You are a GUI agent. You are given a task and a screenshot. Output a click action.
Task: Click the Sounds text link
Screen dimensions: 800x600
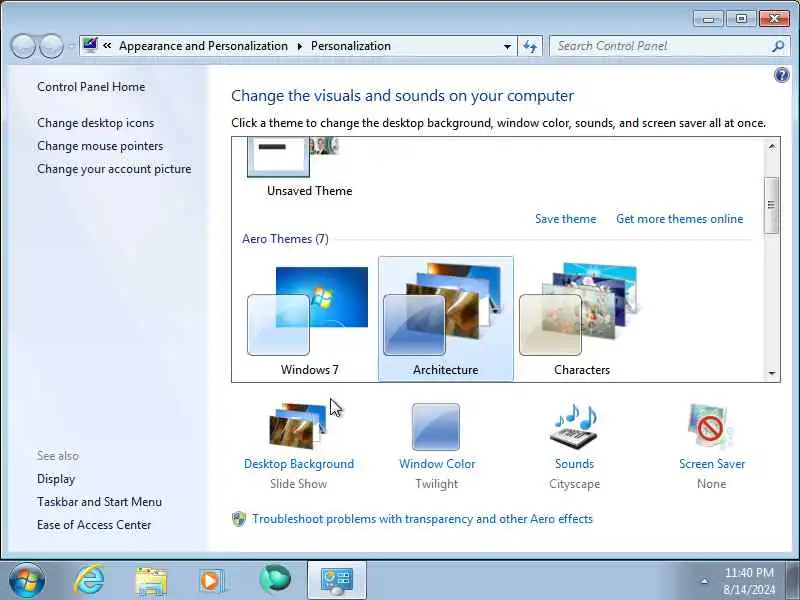pyautogui.click(x=574, y=464)
